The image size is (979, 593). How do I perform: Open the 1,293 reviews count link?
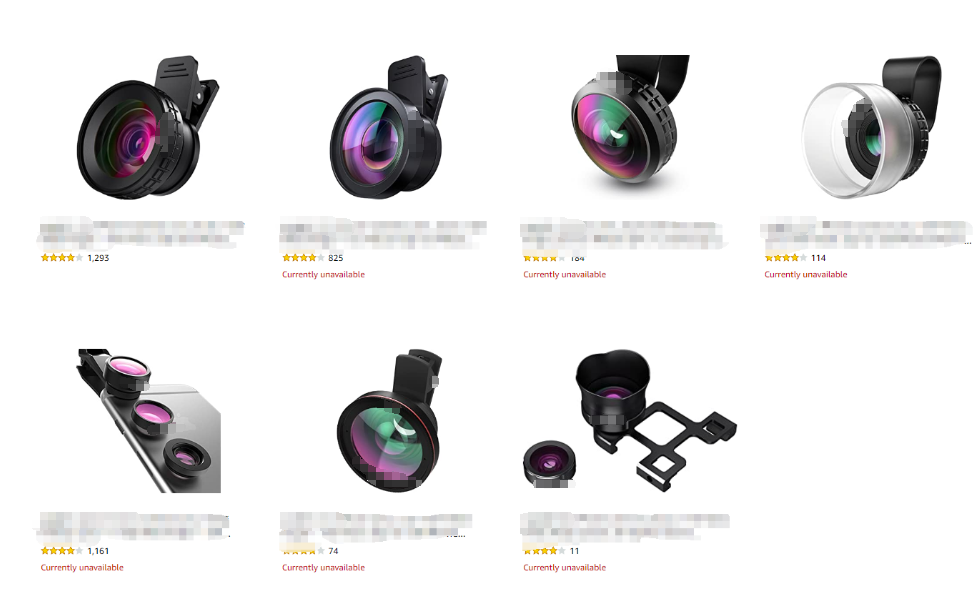coord(98,258)
